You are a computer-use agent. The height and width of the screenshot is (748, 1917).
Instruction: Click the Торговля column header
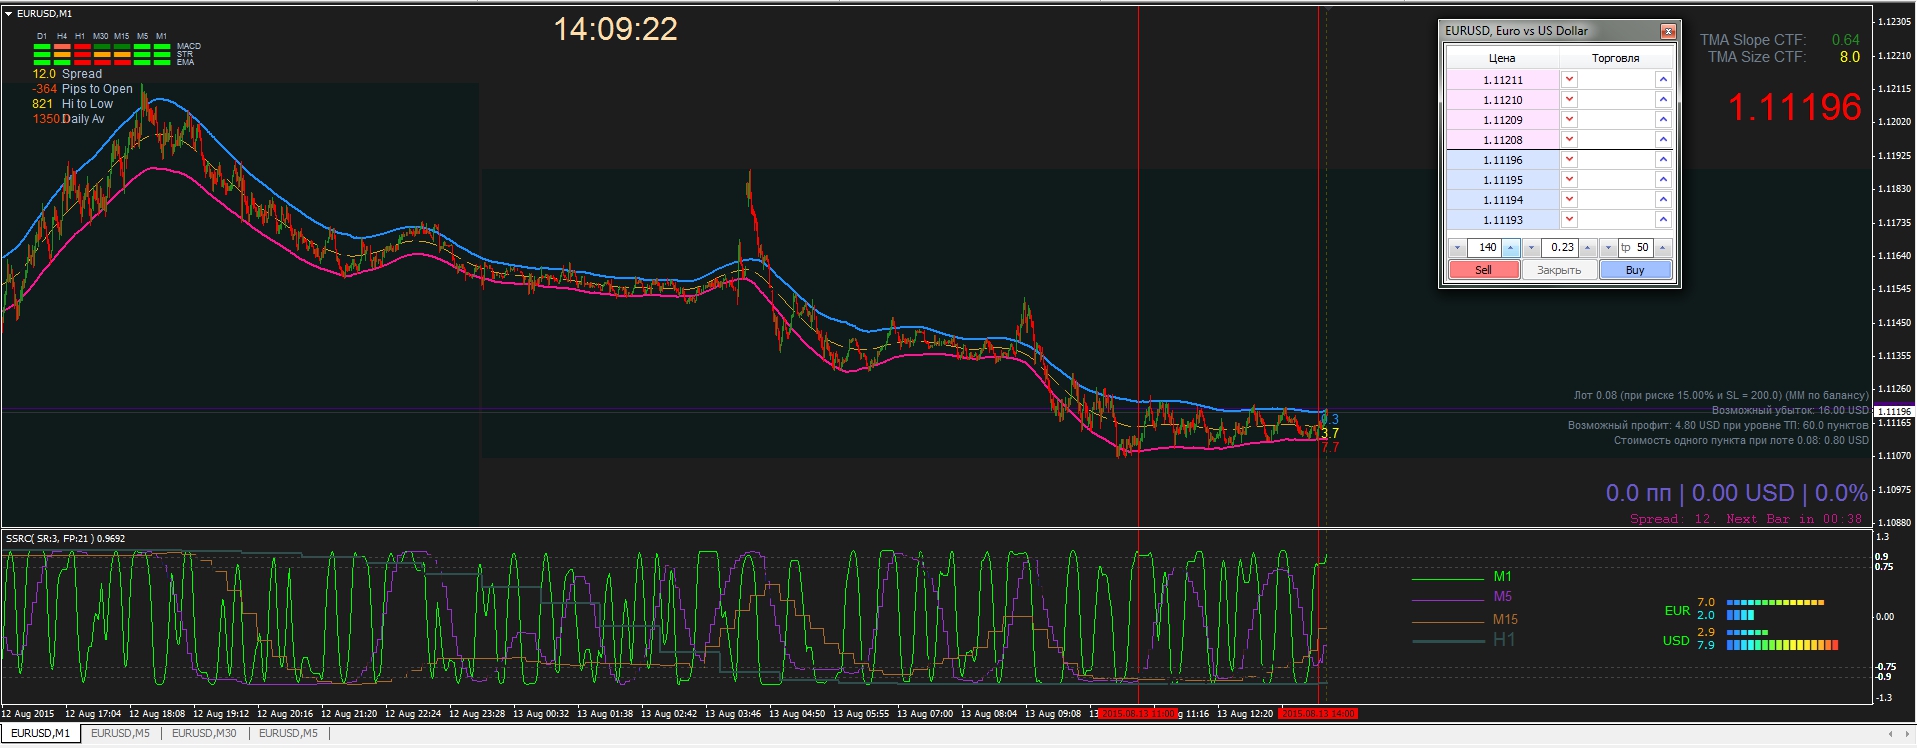coord(1616,58)
